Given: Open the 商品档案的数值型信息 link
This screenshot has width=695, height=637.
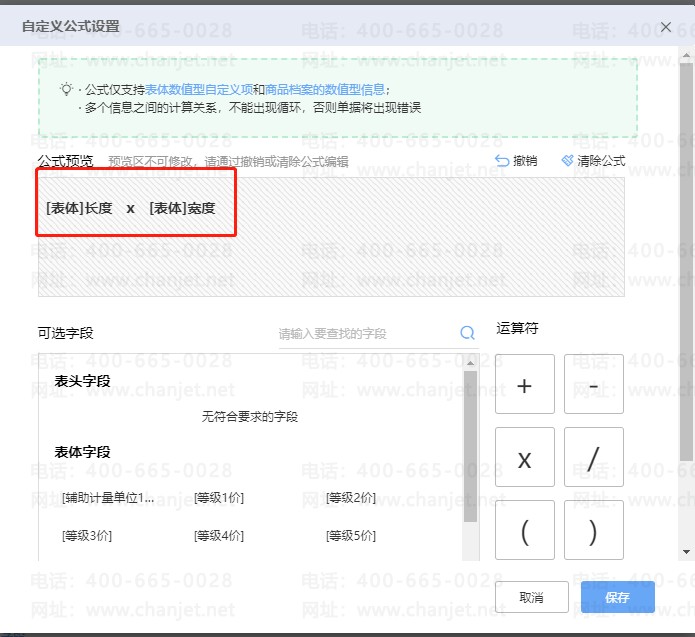Looking at the screenshot, I should click(325, 90).
